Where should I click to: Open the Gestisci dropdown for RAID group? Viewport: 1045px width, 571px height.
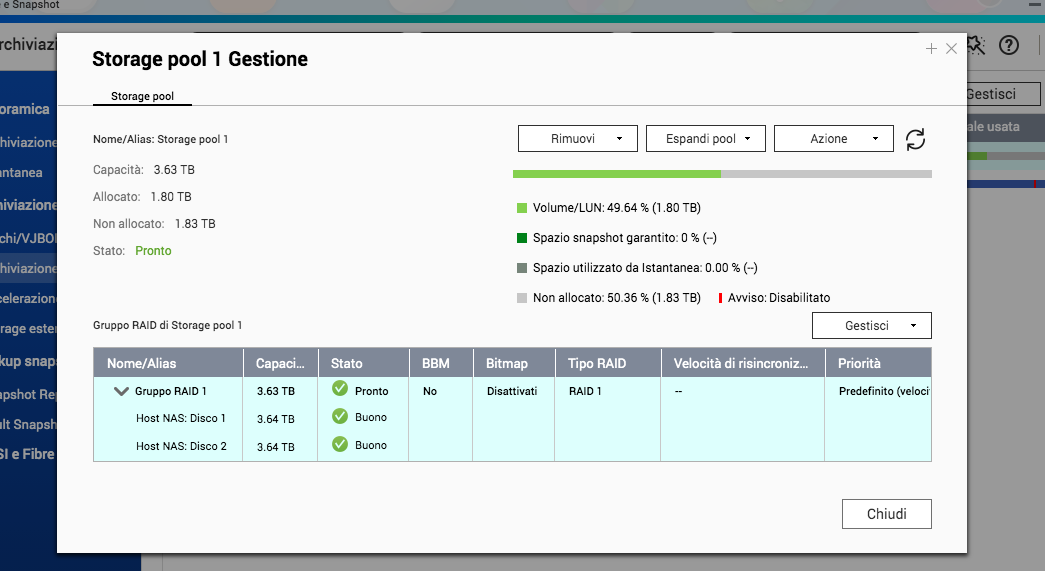pos(871,326)
